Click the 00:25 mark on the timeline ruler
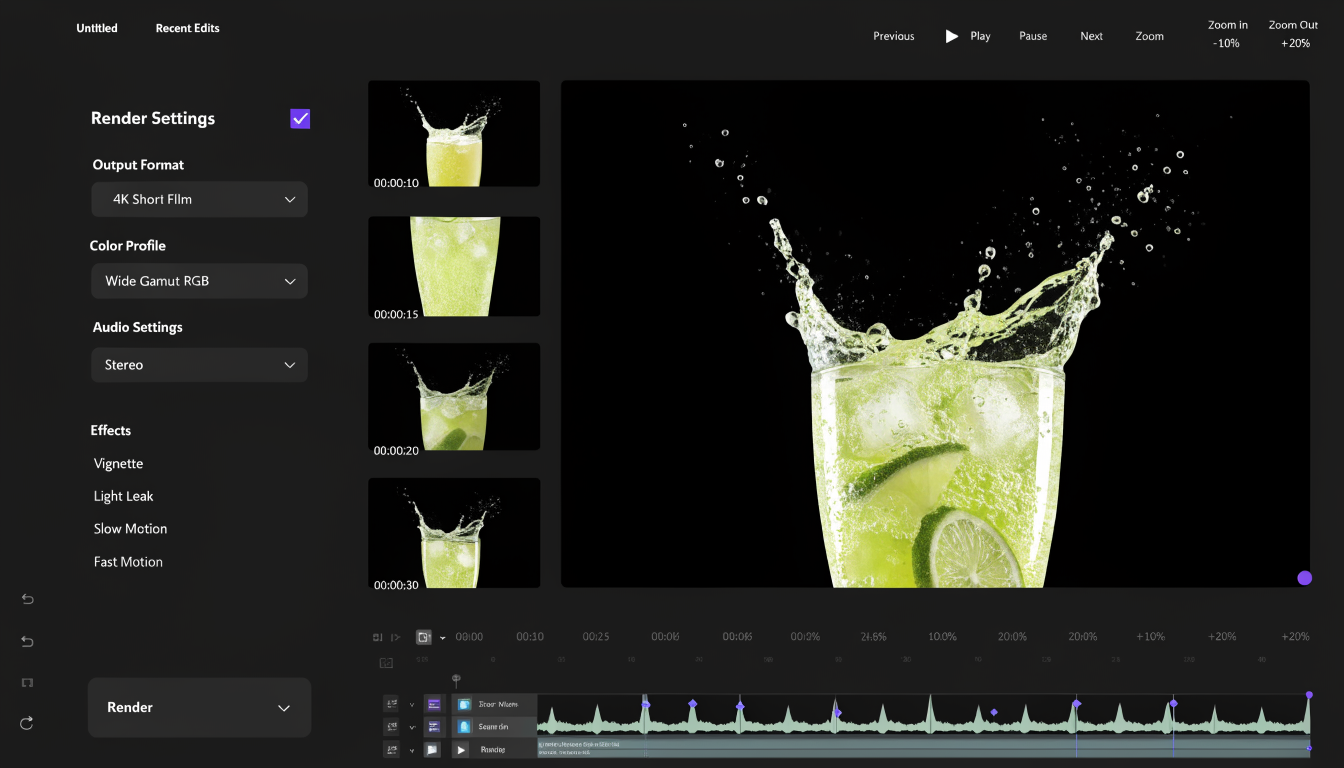The height and width of the screenshot is (768, 1344). click(596, 637)
